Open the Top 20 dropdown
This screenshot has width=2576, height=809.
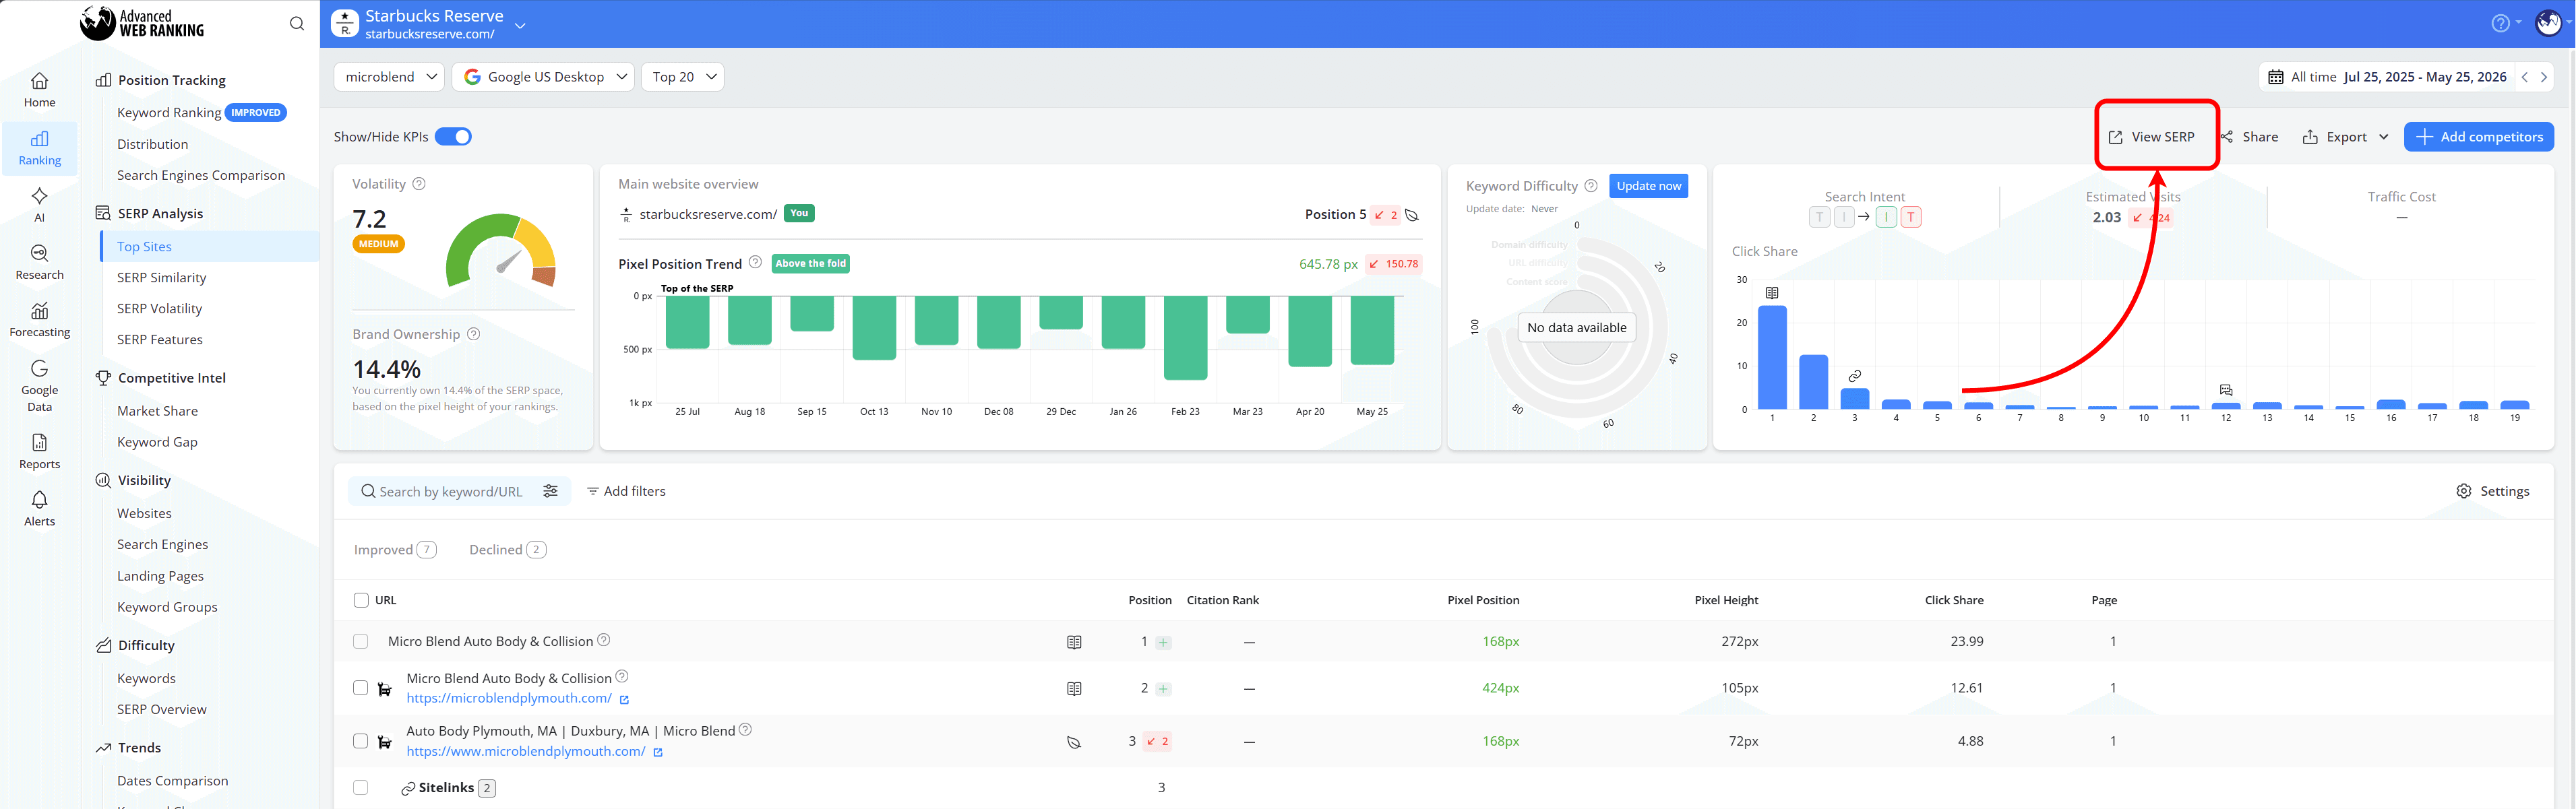click(x=682, y=77)
